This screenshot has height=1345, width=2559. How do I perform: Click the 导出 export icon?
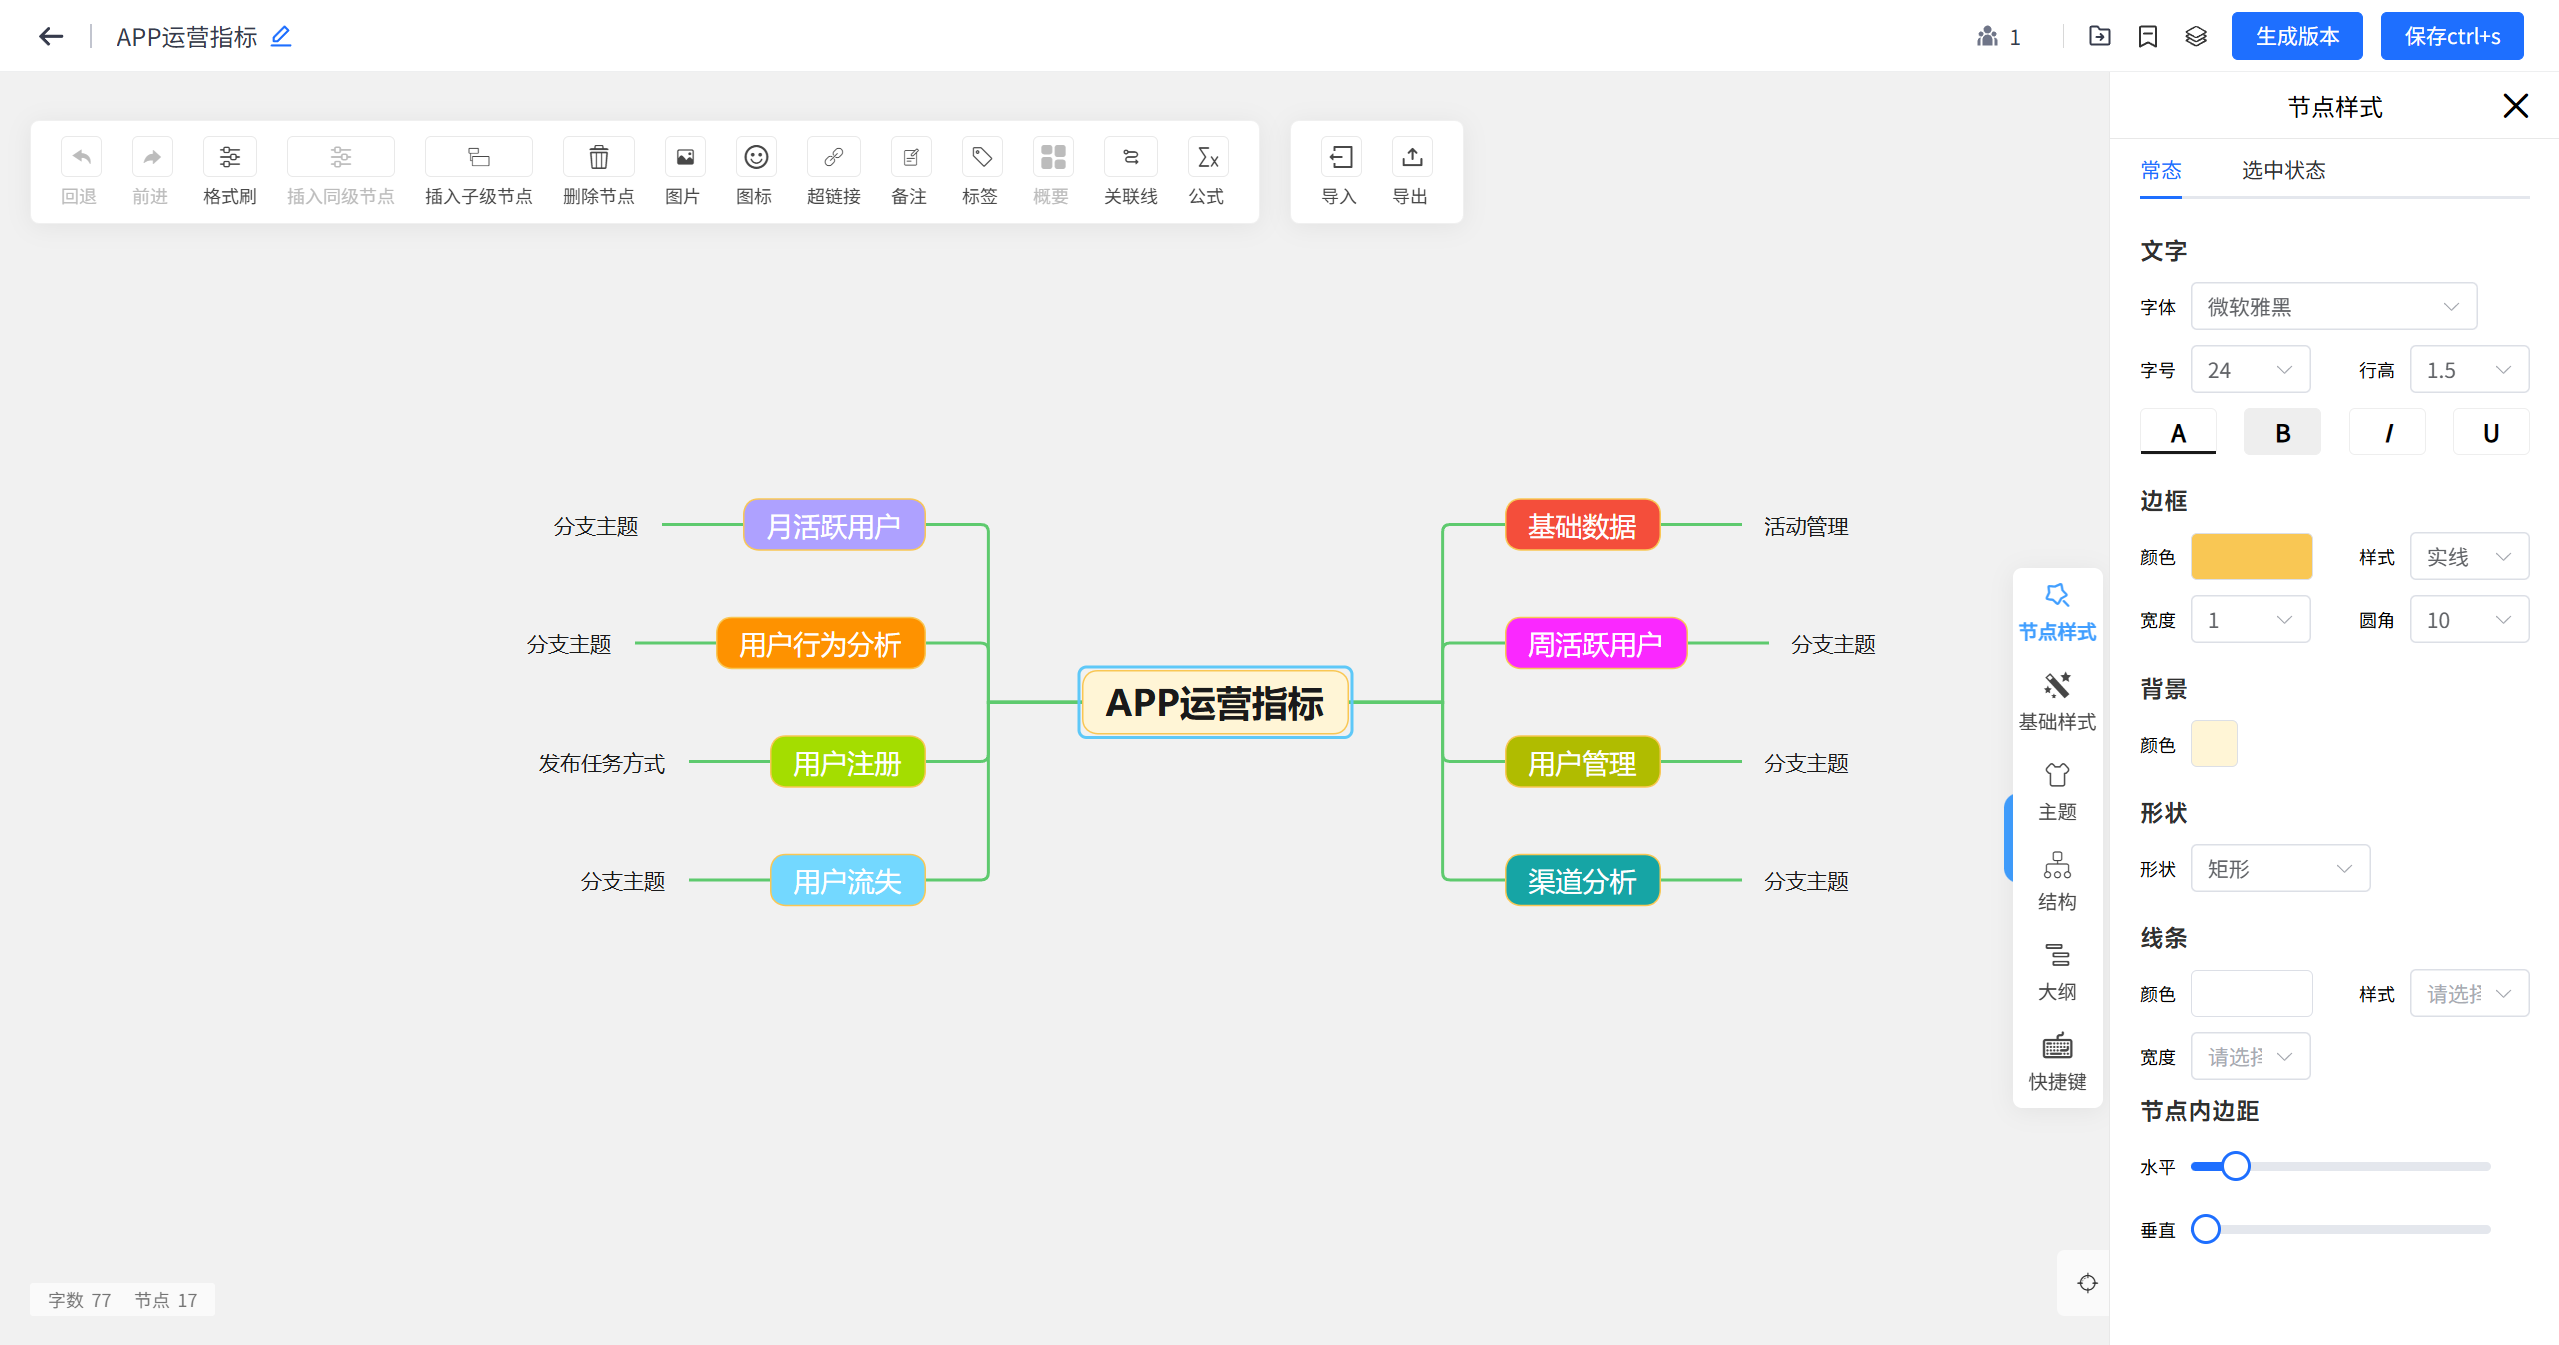coord(1411,158)
